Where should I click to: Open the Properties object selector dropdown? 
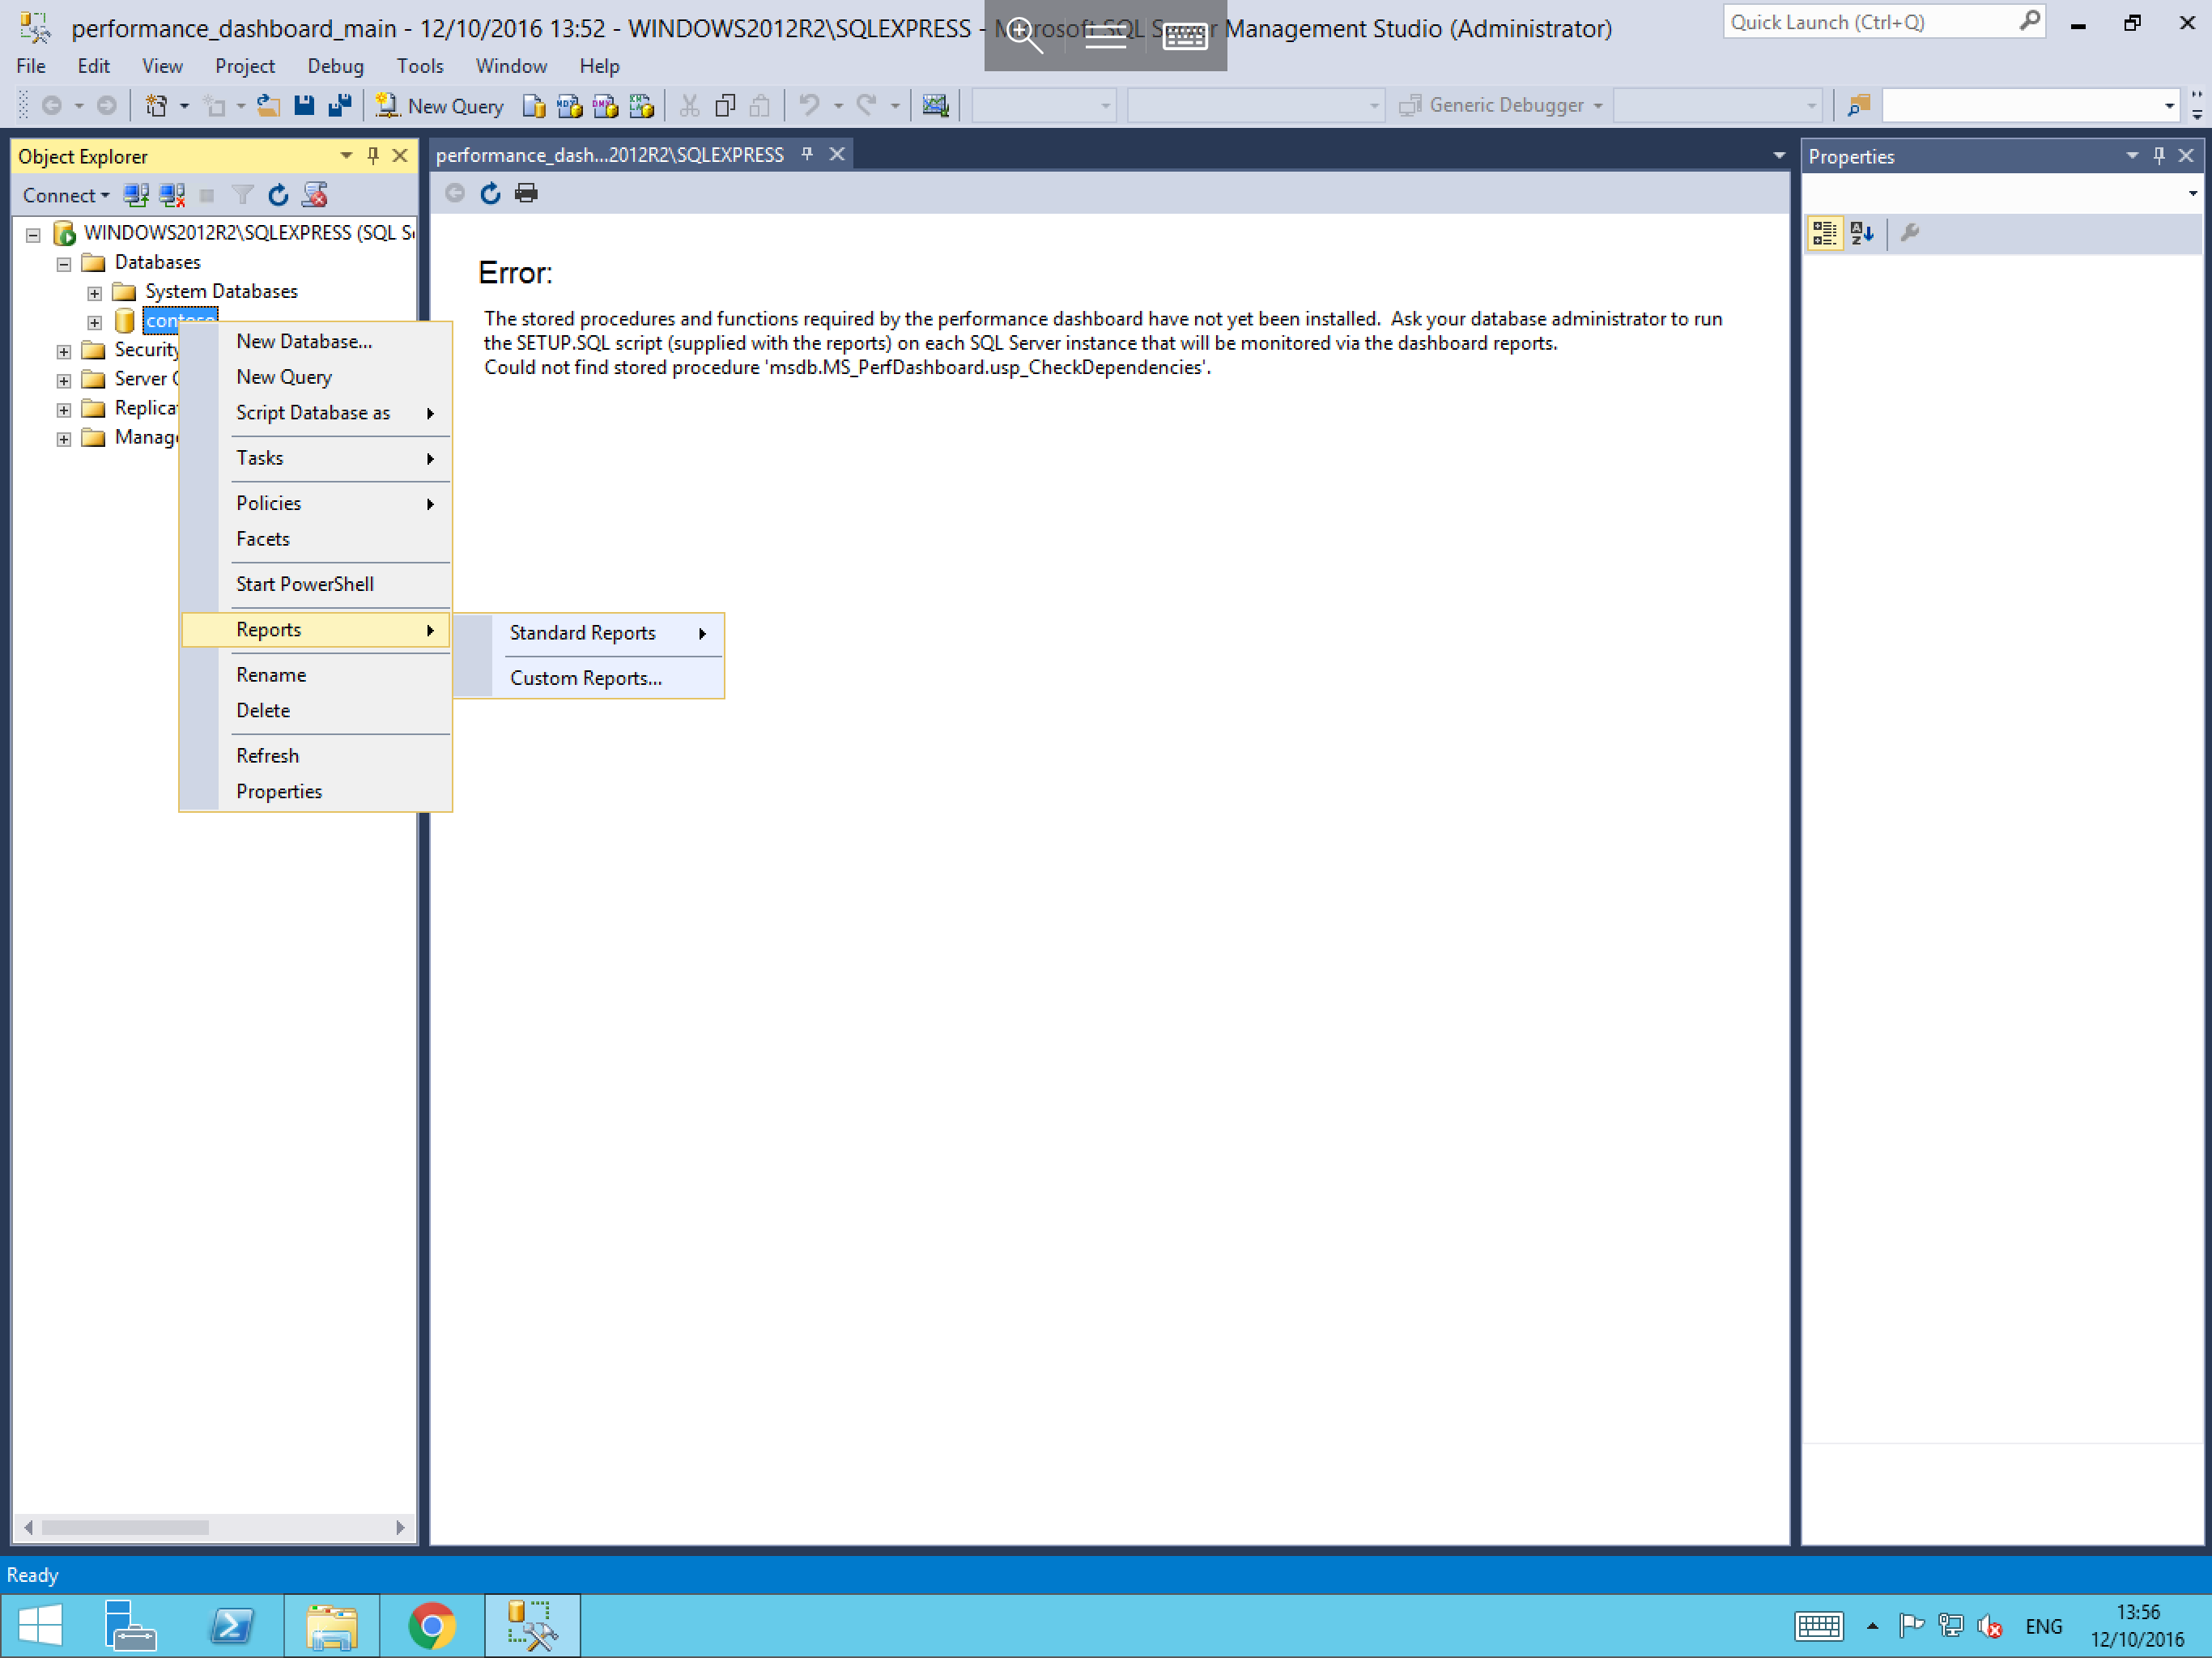click(2193, 193)
